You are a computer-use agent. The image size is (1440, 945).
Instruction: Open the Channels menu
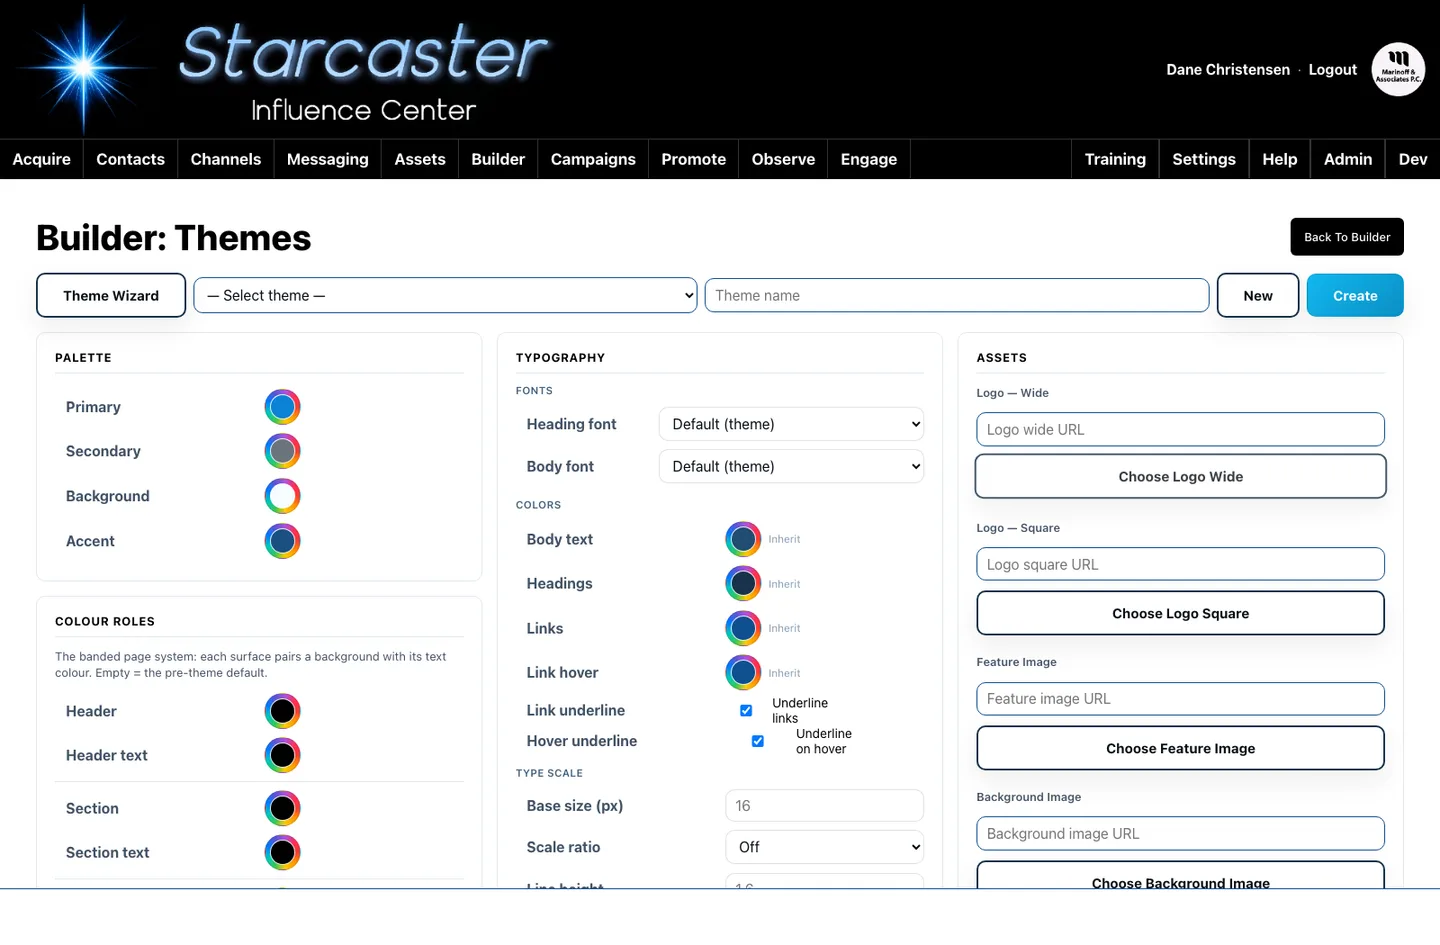coord(226,159)
